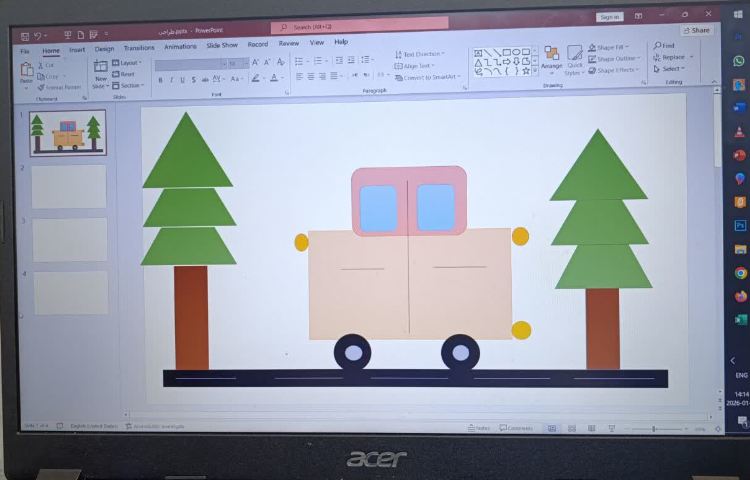Click the Increase Font Size icon

[x=254, y=63]
